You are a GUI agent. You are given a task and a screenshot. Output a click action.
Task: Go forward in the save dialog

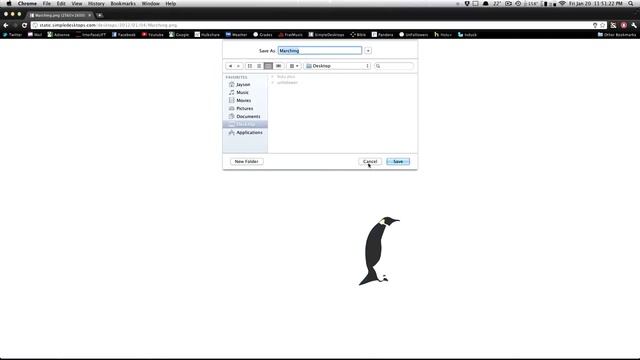[x=238, y=66]
